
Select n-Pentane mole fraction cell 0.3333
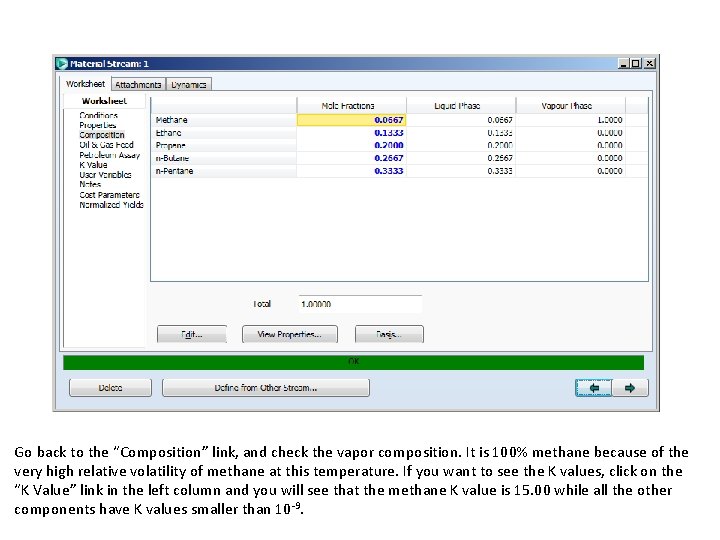tap(351, 171)
